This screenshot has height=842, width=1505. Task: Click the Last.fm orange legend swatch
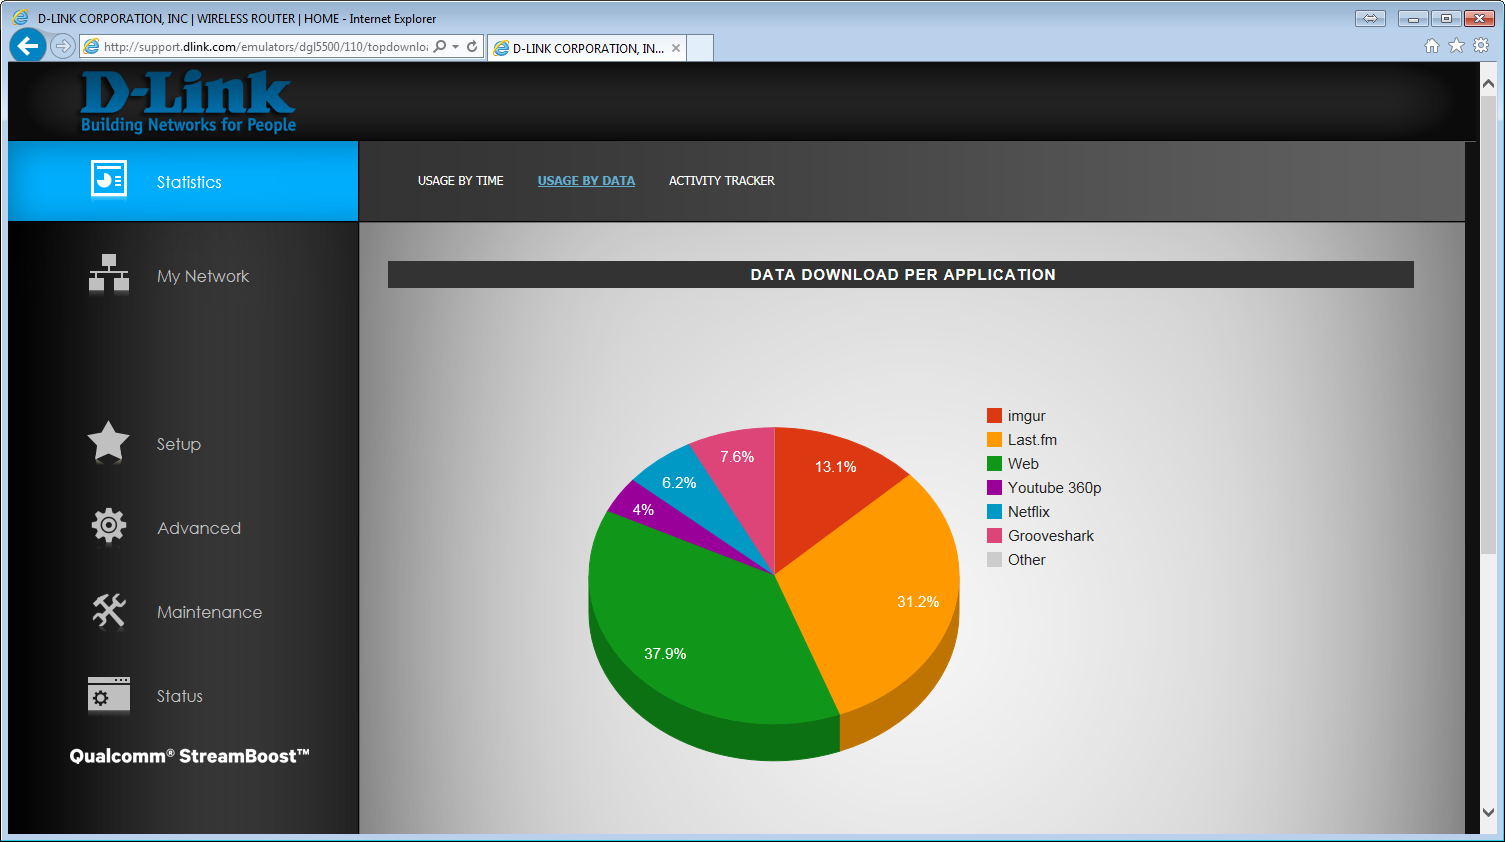click(x=994, y=440)
